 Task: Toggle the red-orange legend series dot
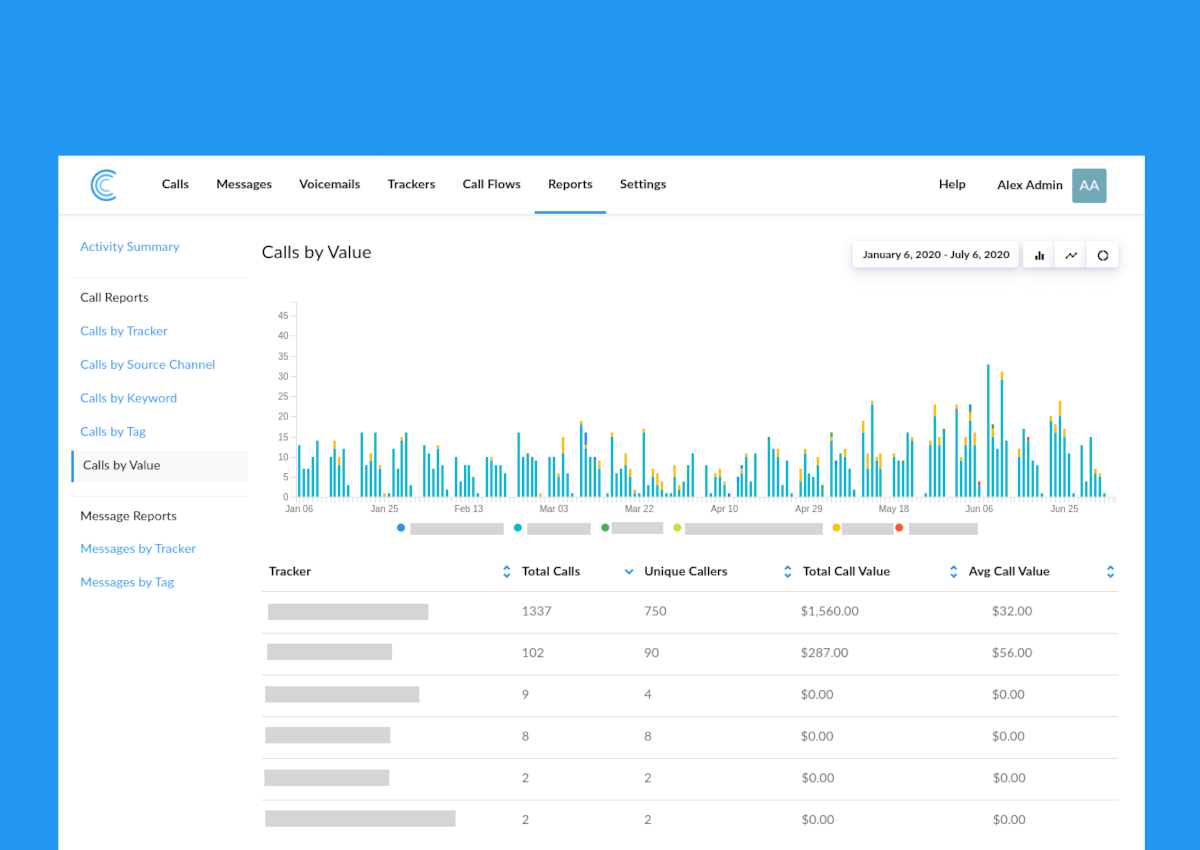pyautogui.click(x=899, y=527)
